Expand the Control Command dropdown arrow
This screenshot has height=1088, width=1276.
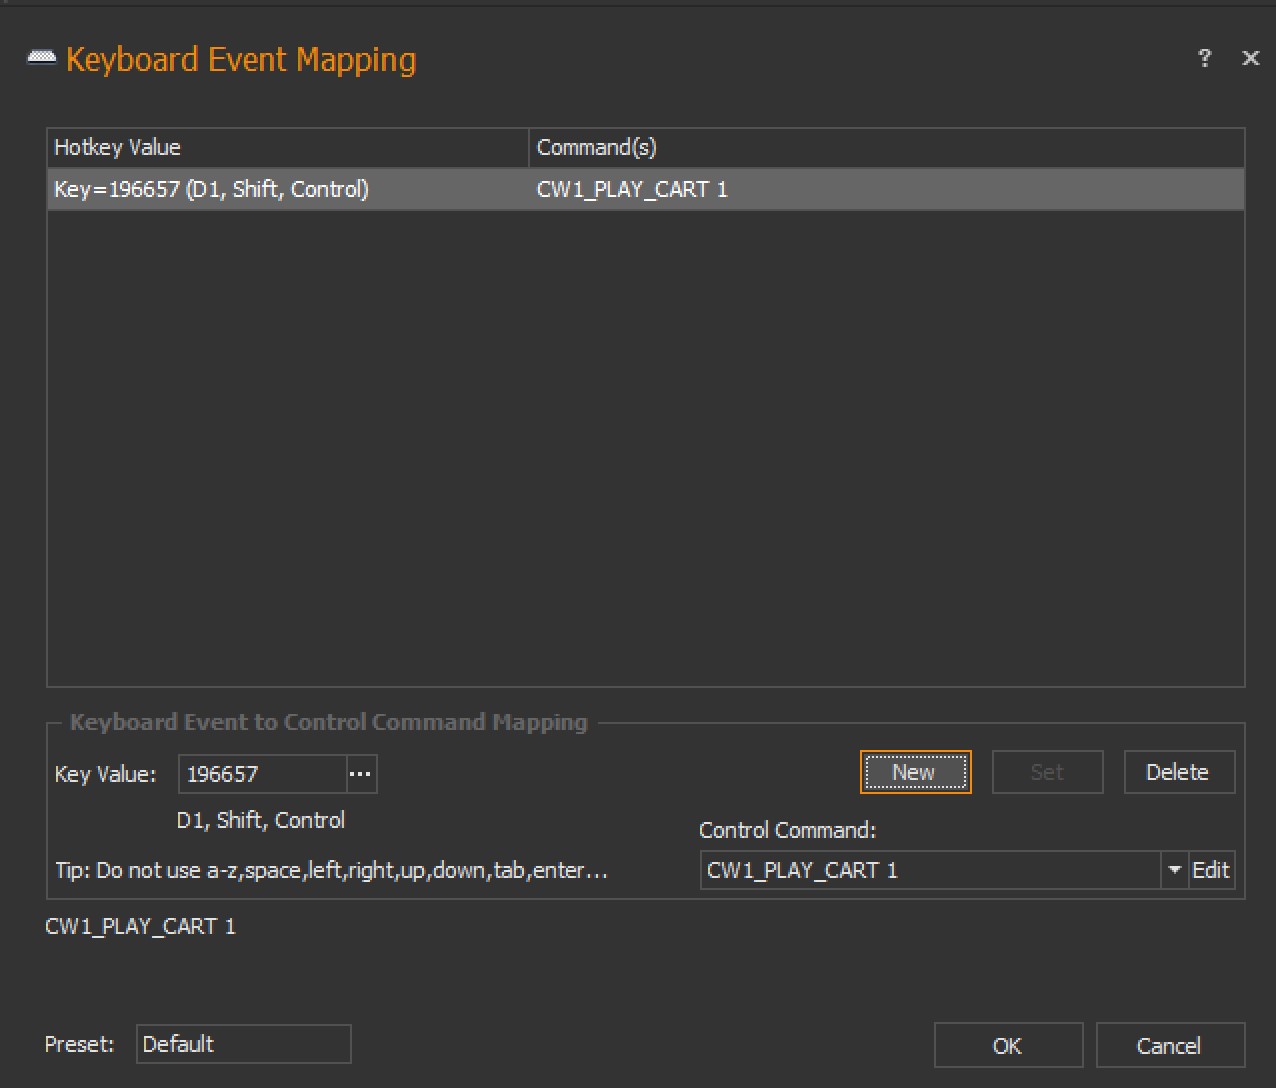1174,870
